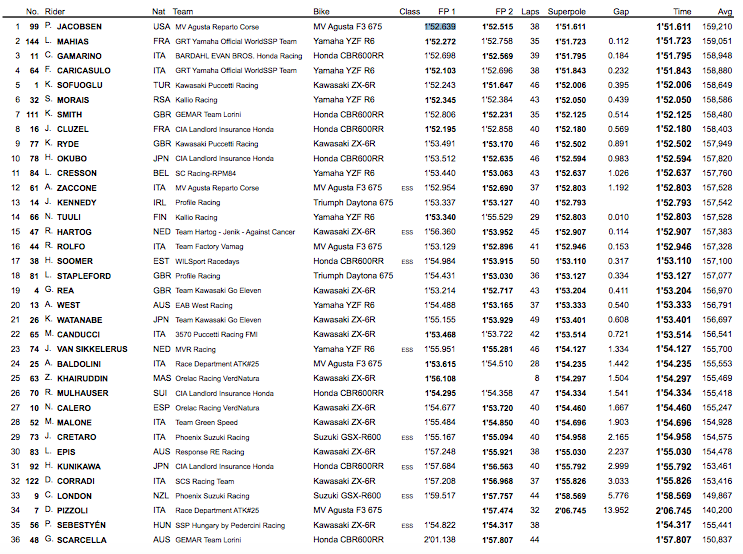The image size is (743, 554).
Task: Select rider name MAHIAS
Action: click(72, 42)
